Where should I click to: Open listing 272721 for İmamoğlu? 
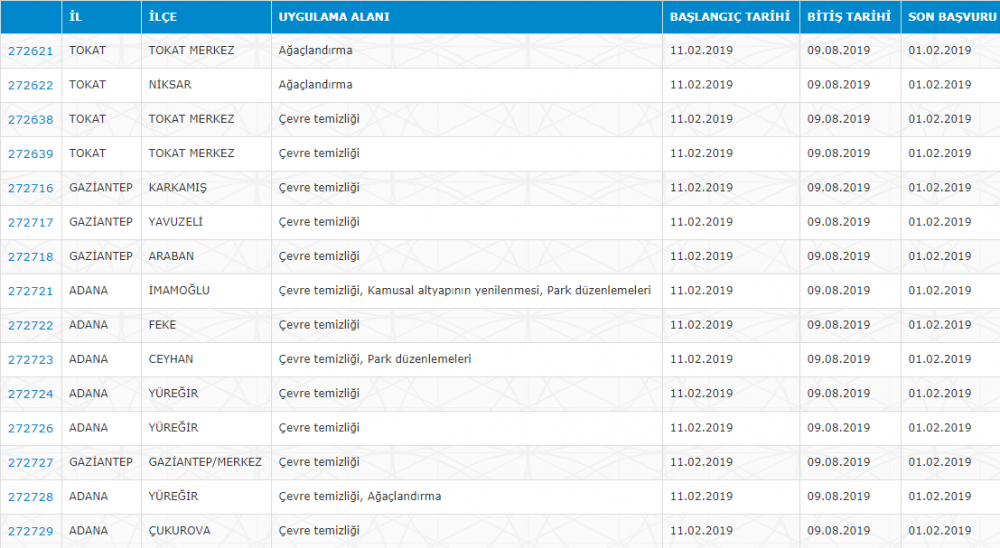click(x=31, y=292)
